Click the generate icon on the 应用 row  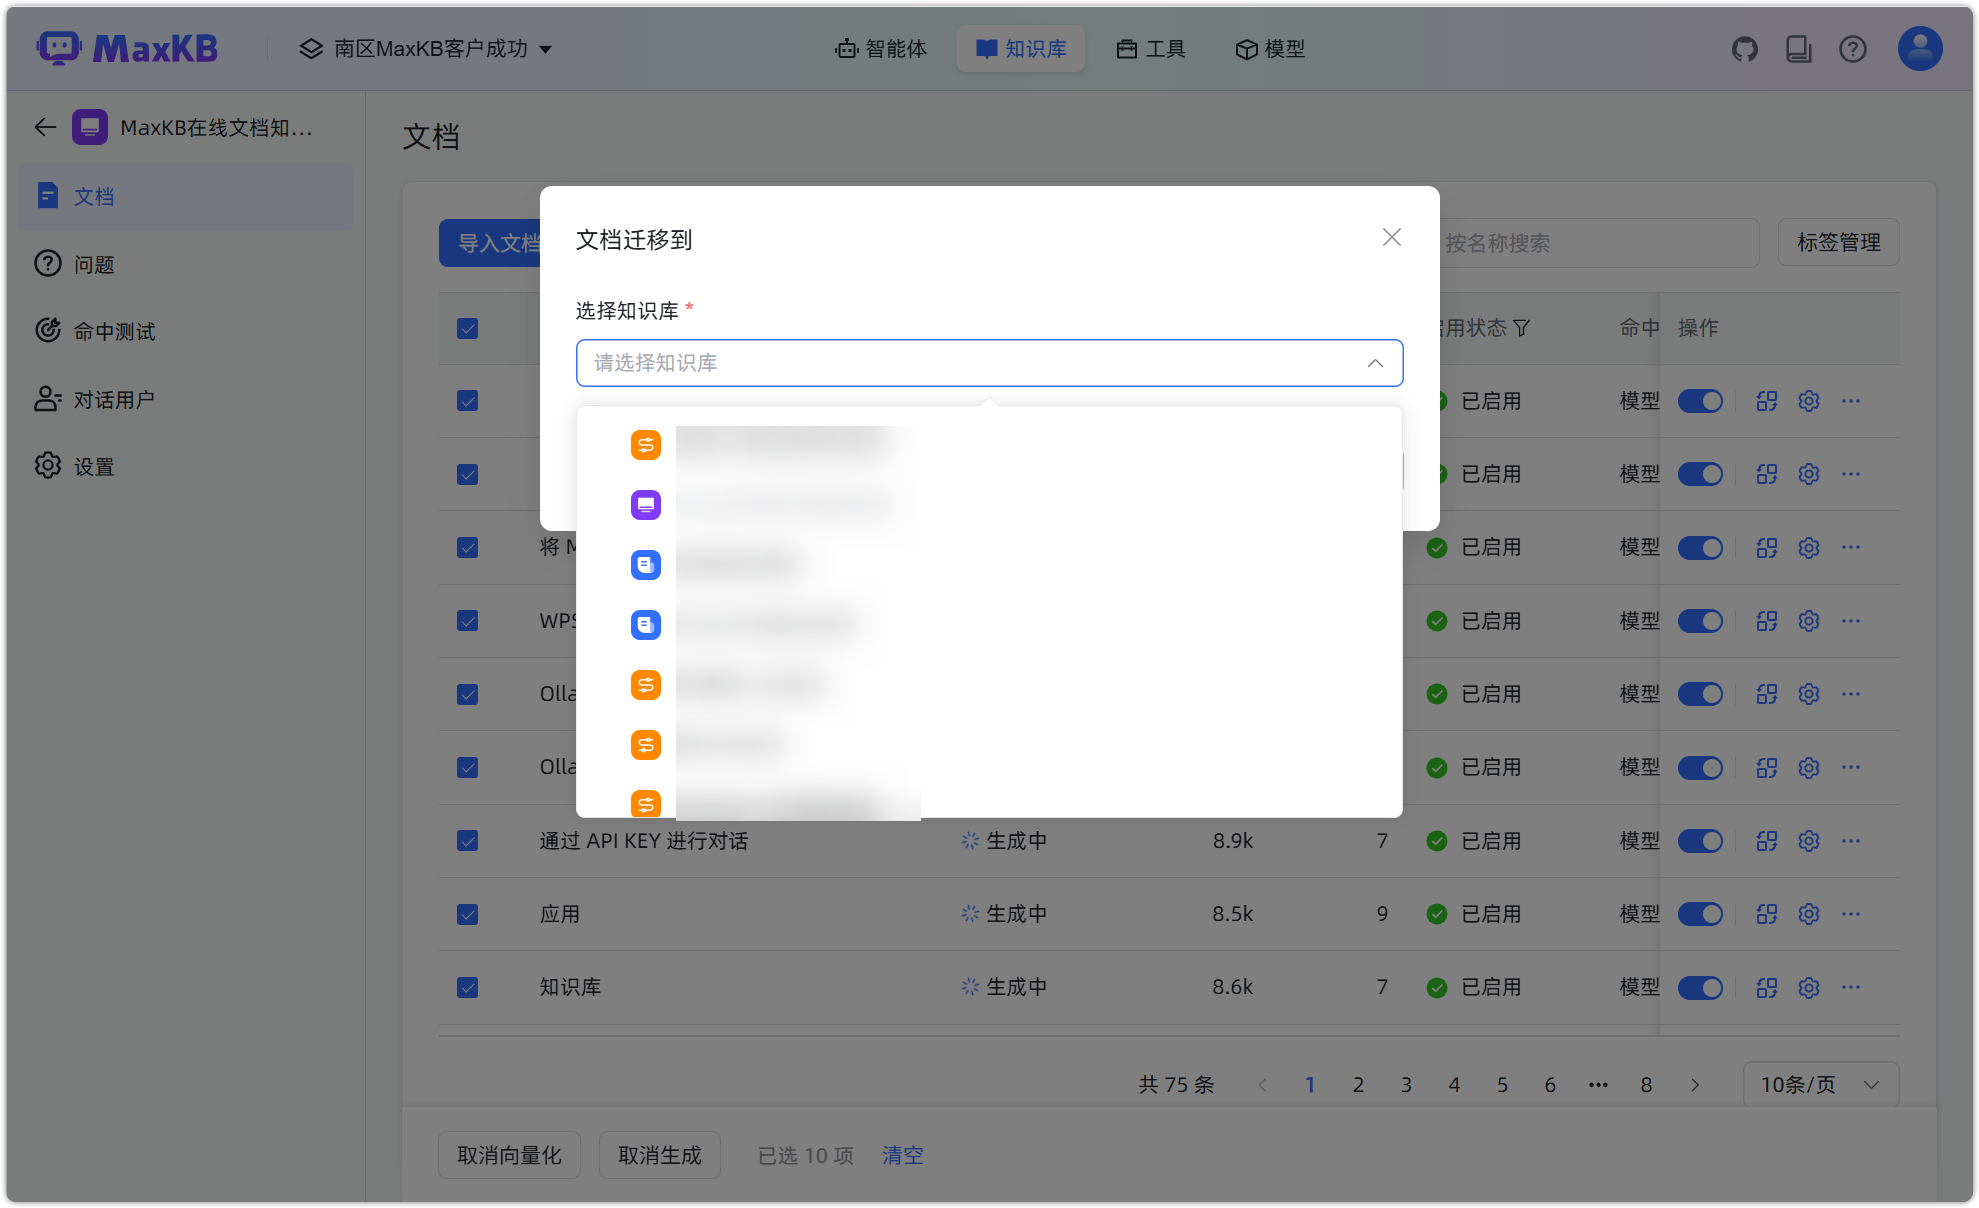(x=1766, y=913)
